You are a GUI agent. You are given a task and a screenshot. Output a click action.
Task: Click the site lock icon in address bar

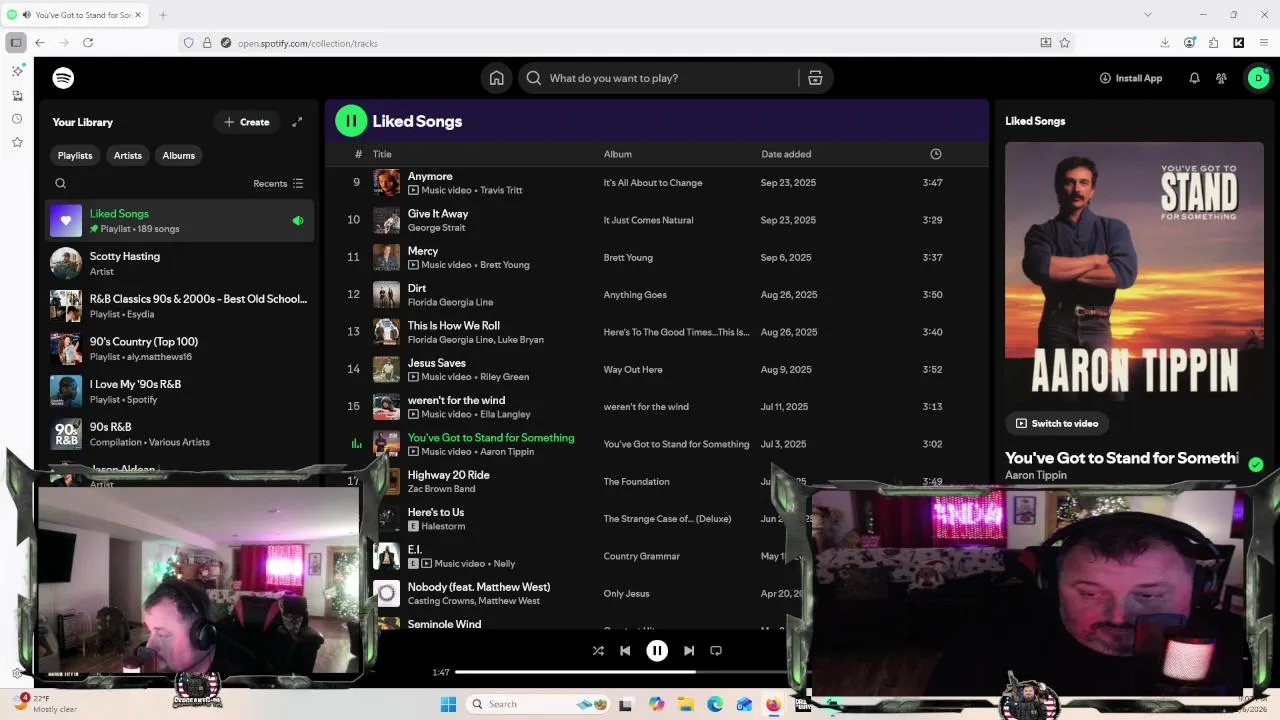(207, 43)
